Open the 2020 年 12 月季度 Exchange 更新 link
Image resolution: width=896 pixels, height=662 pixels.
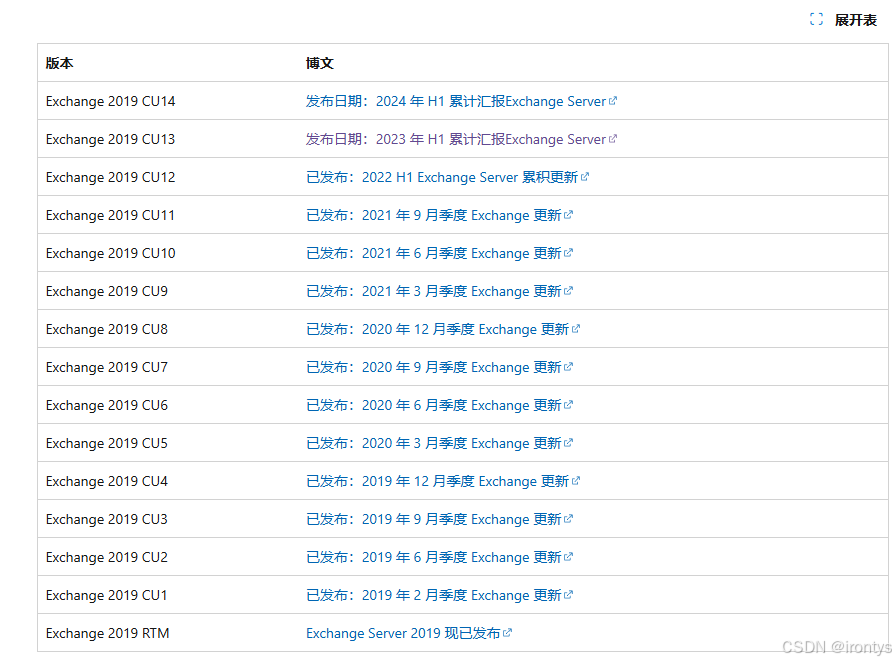tap(443, 329)
